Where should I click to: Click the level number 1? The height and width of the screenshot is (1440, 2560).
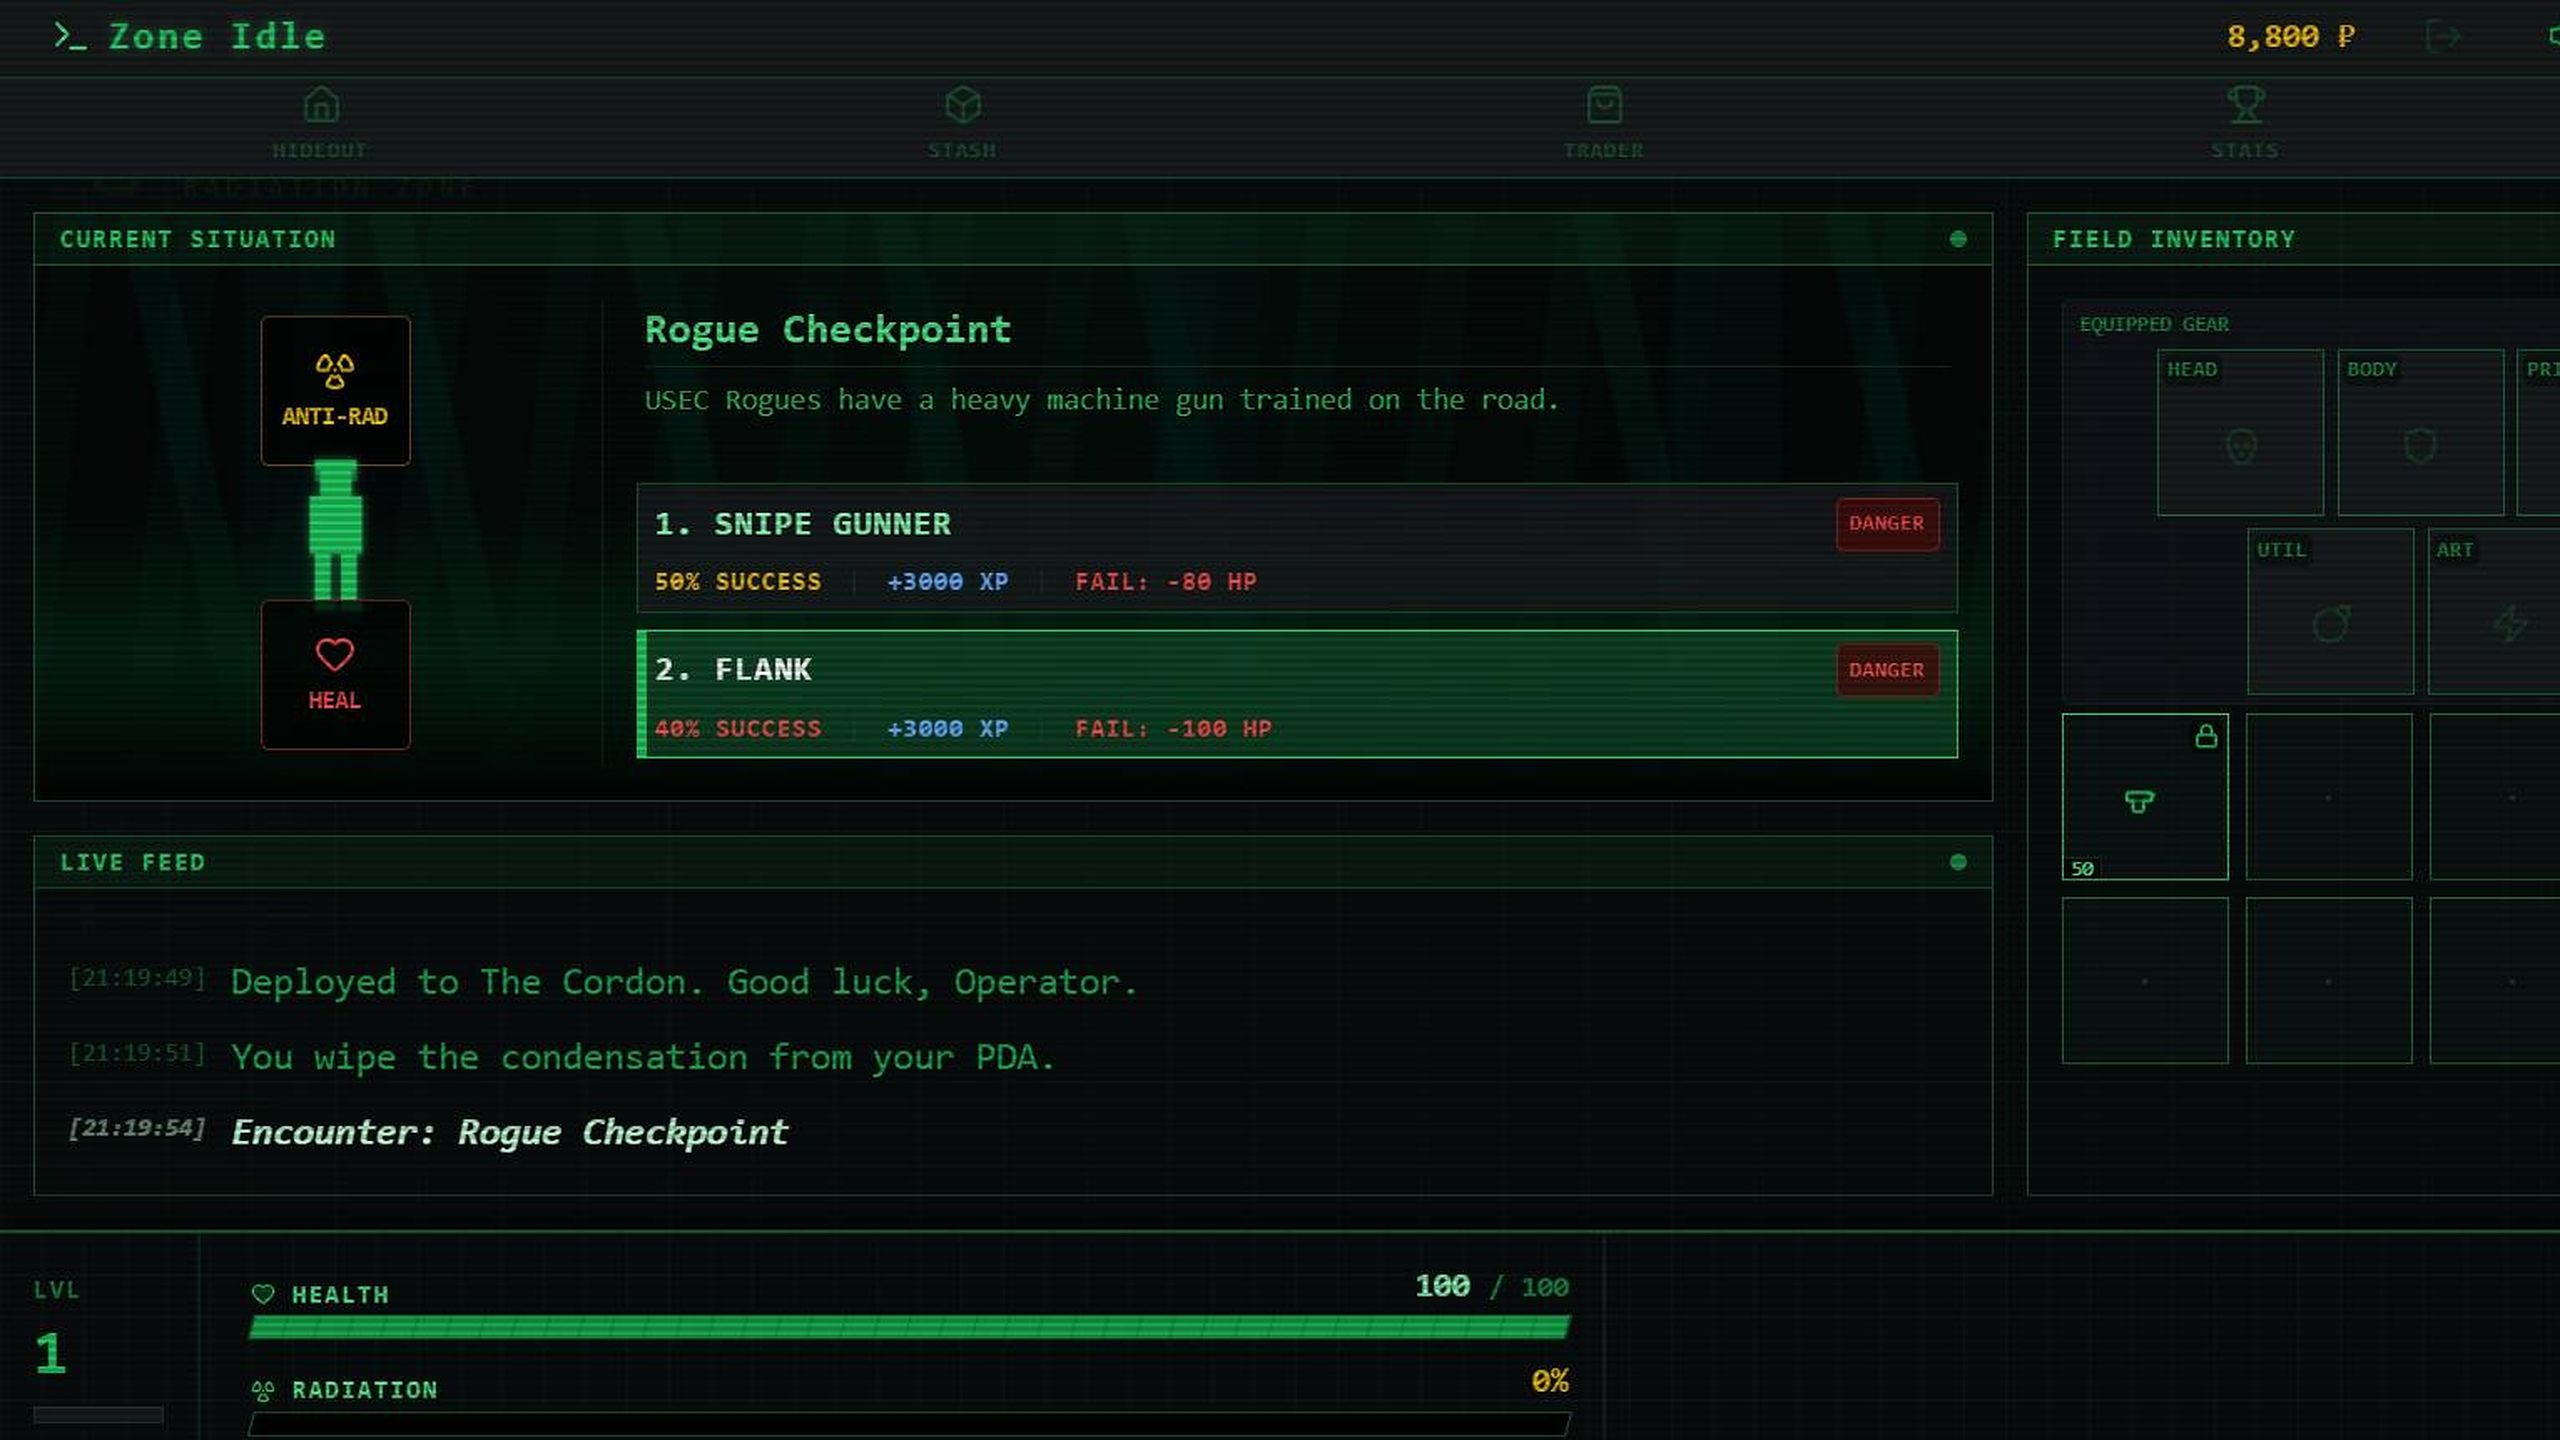coord(50,1354)
